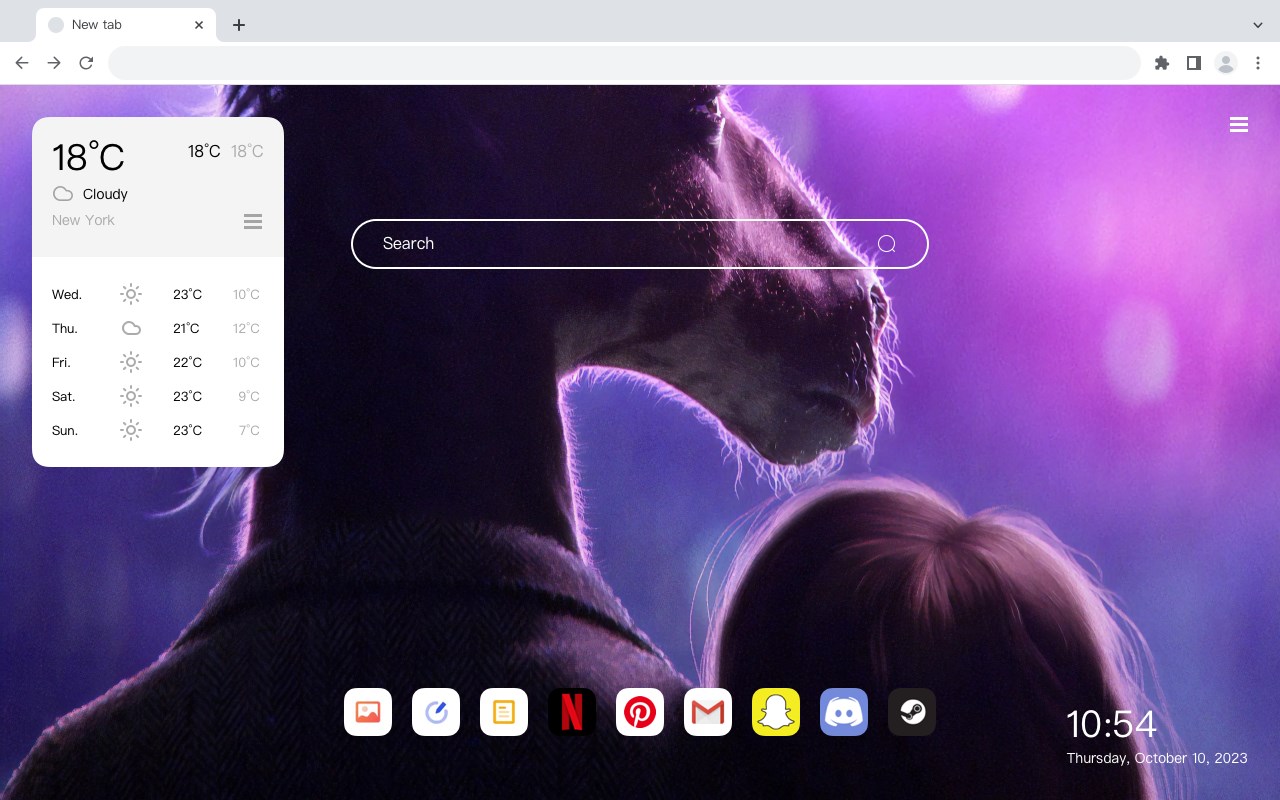Screen dimensions: 1280x800
Task: Select the Sat. forecast row
Action: 157,396
